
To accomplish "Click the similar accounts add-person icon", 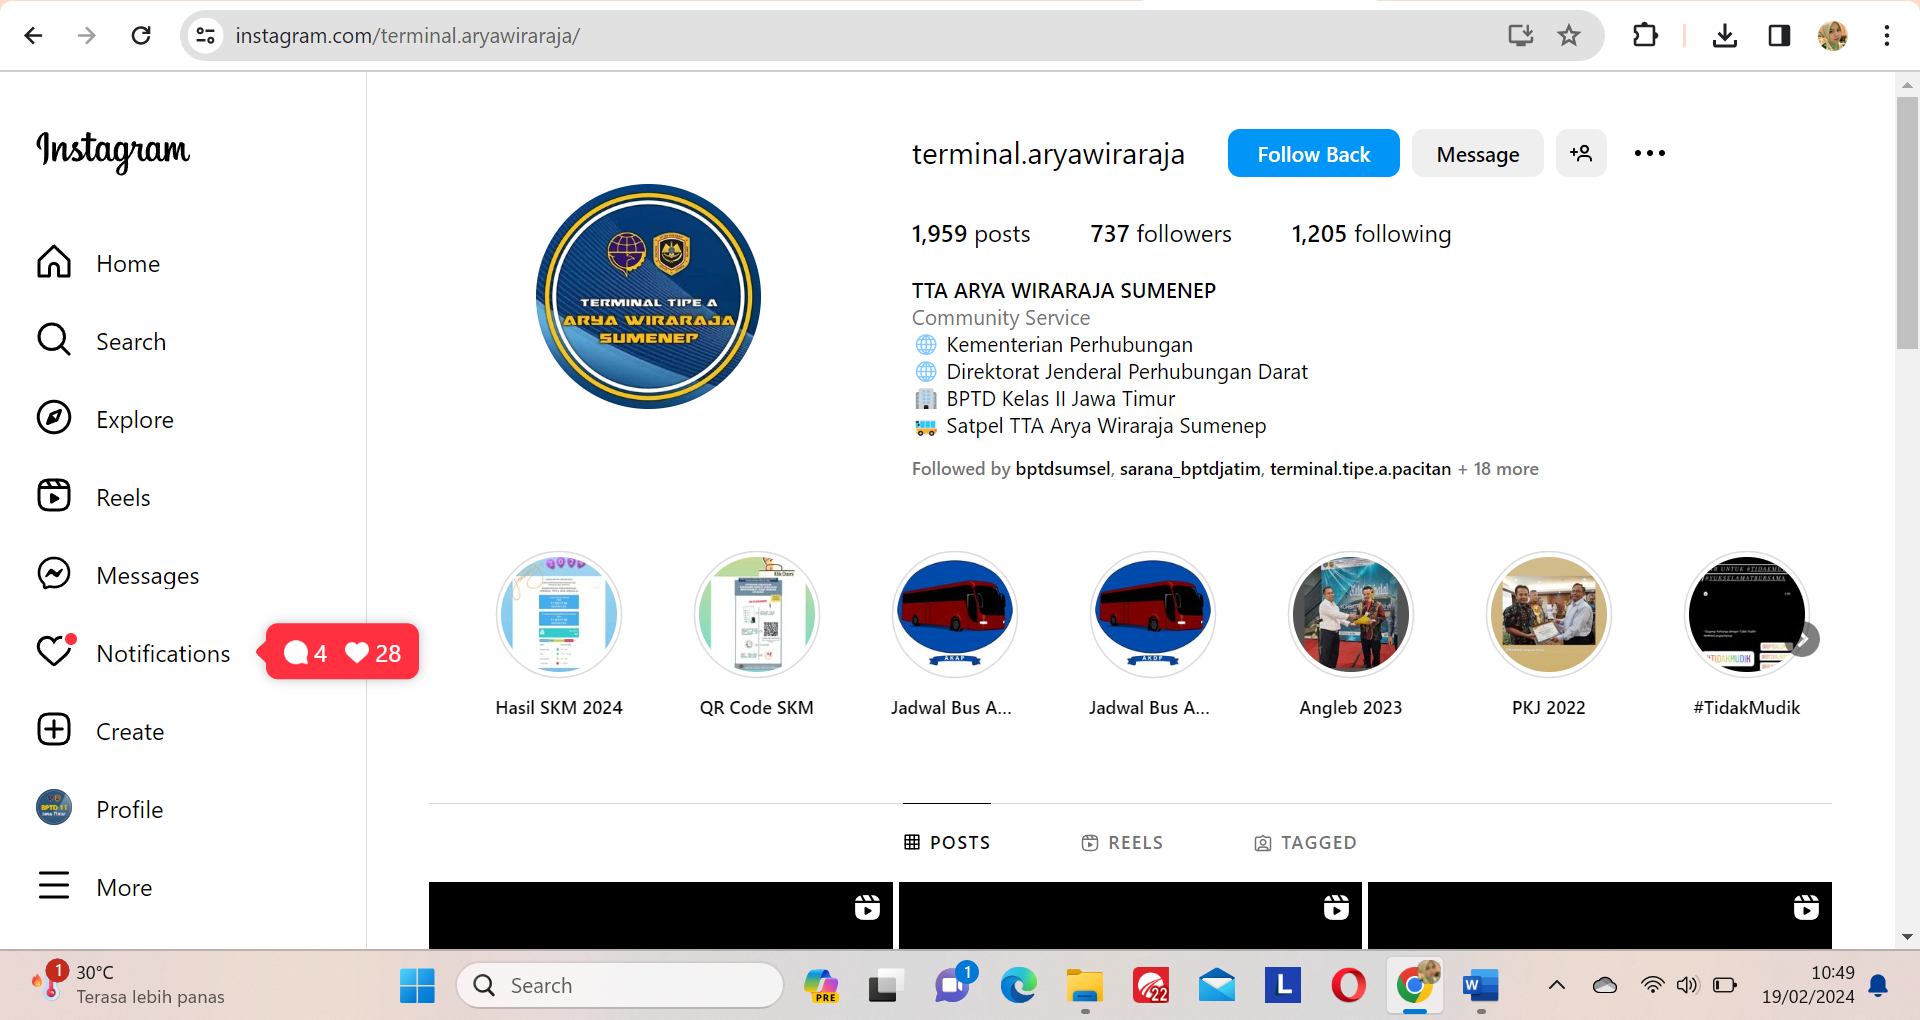I will coord(1581,154).
